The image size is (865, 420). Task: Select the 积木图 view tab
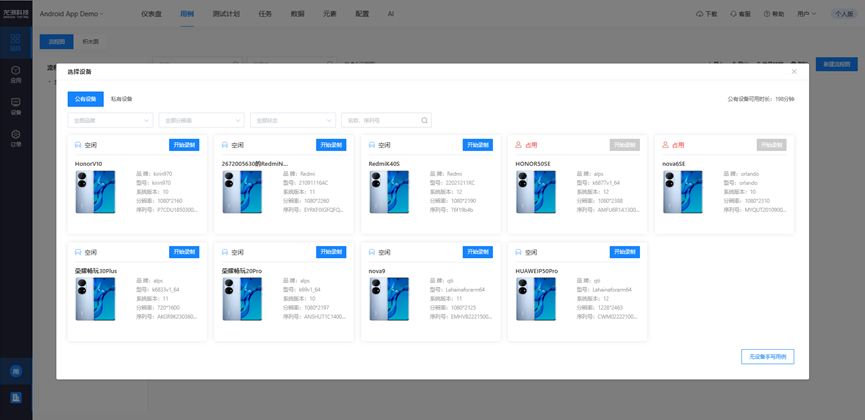coord(90,41)
